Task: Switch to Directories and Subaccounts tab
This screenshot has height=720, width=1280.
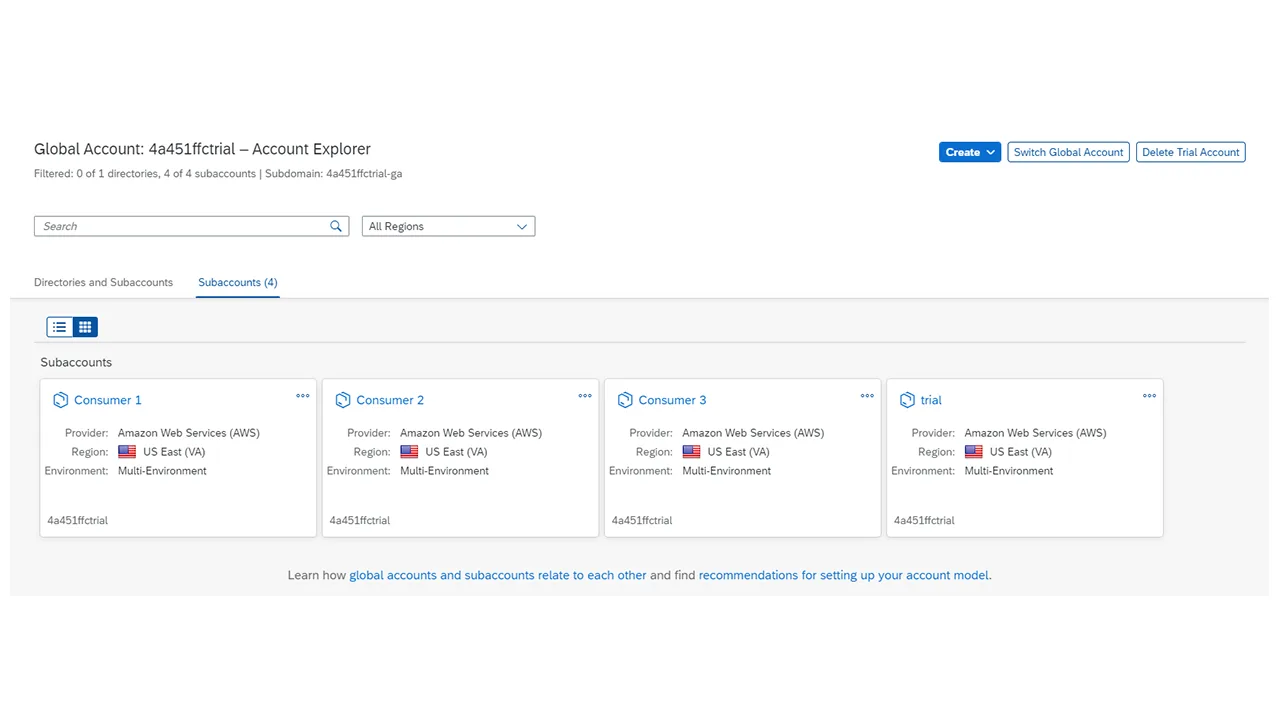Action: pos(103,282)
